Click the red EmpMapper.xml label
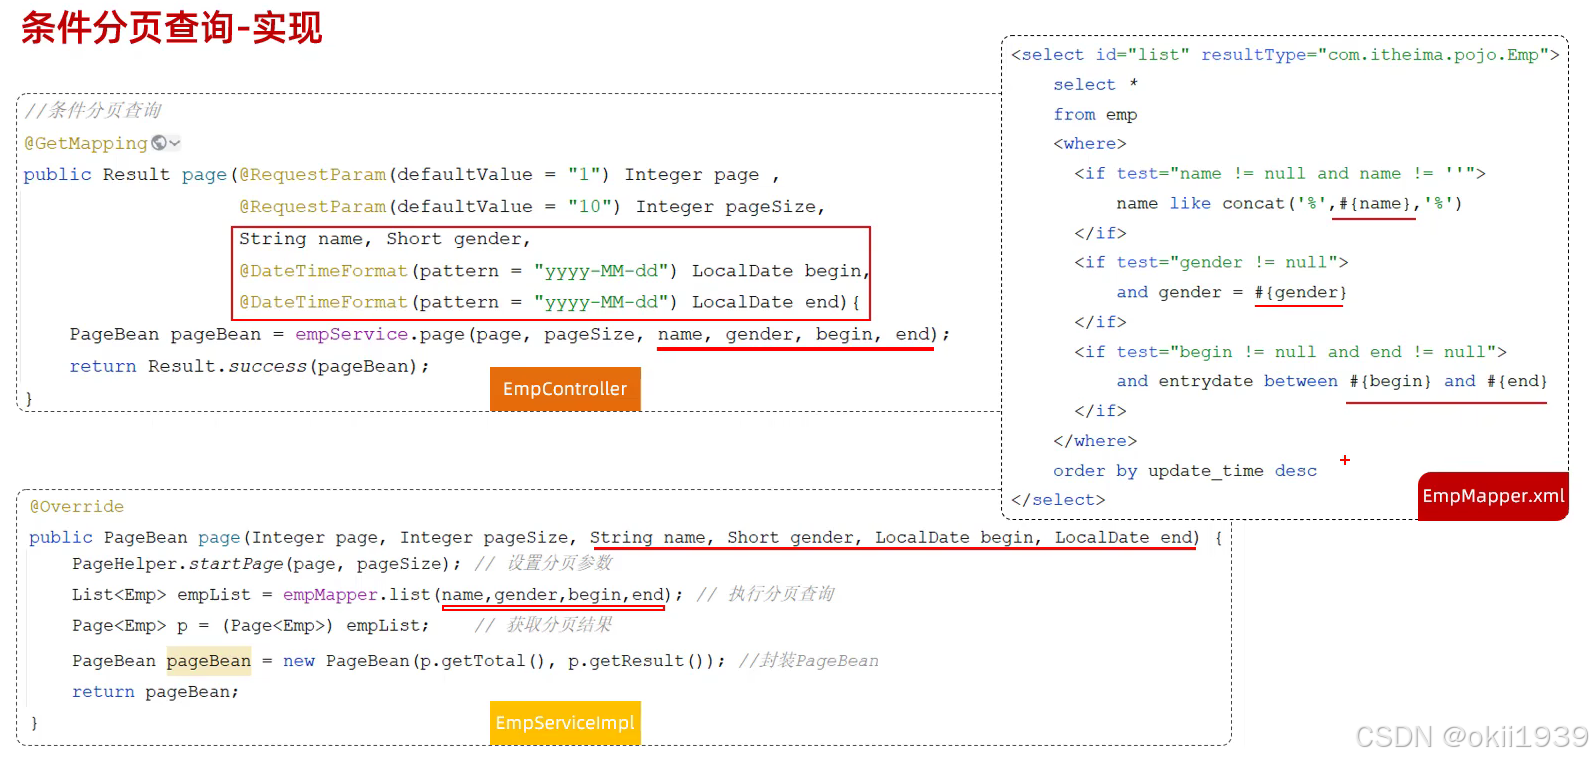This screenshot has height=764, width=1593. tap(1493, 496)
